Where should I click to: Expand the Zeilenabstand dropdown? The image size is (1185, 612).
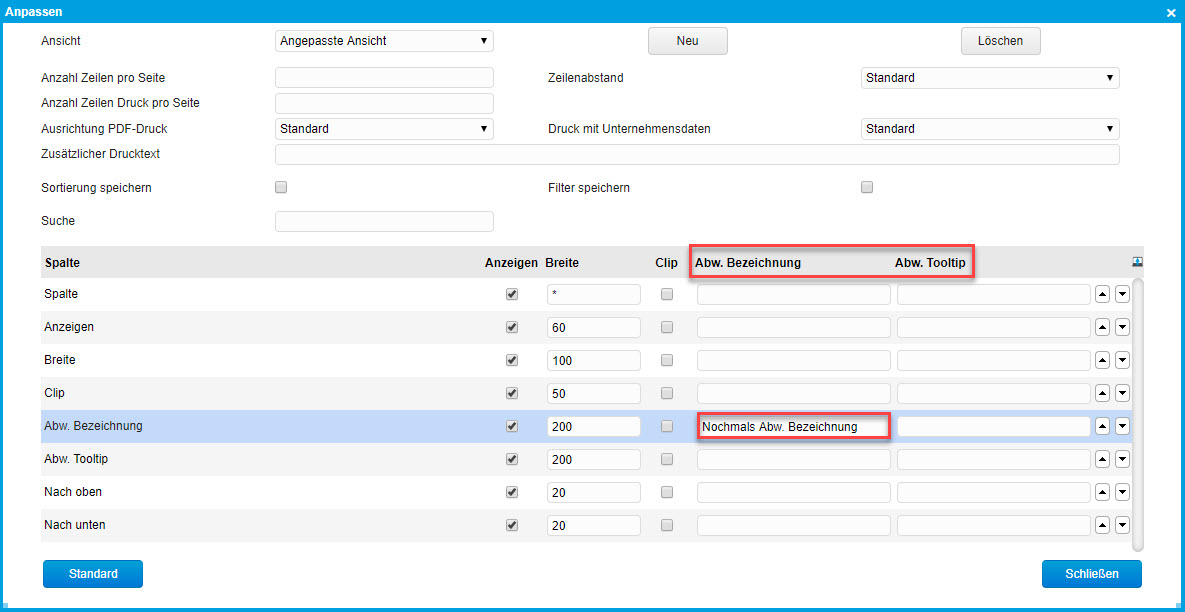[x=989, y=78]
